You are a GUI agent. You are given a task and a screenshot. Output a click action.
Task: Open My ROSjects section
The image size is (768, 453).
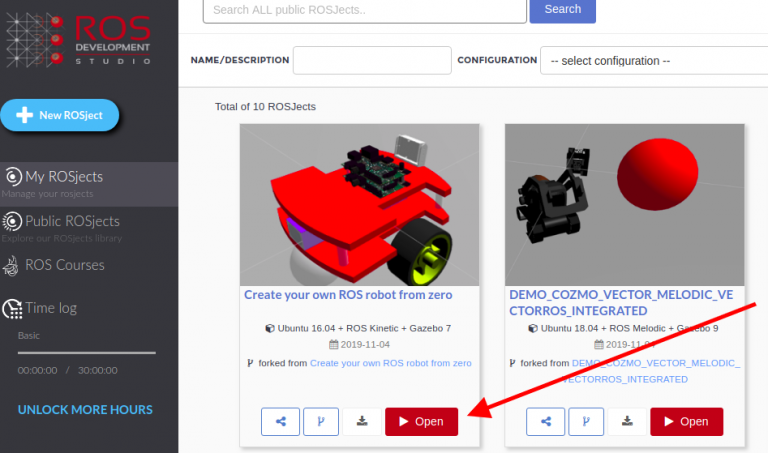tap(89, 184)
